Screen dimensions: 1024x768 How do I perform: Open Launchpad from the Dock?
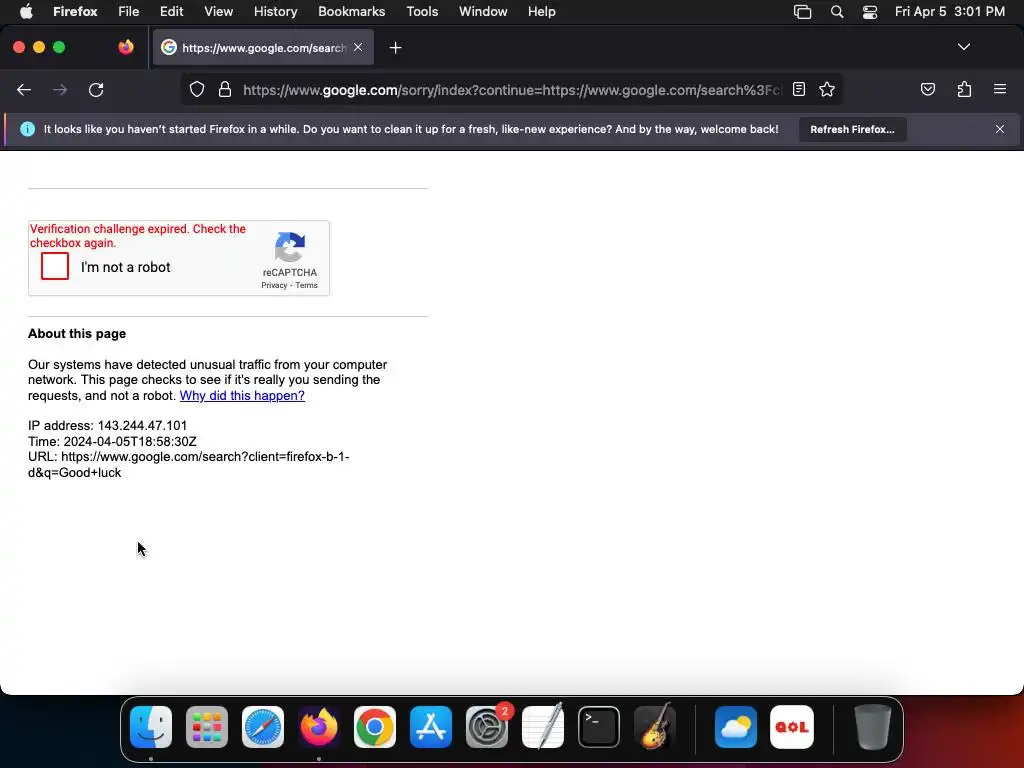[x=207, y=727]
